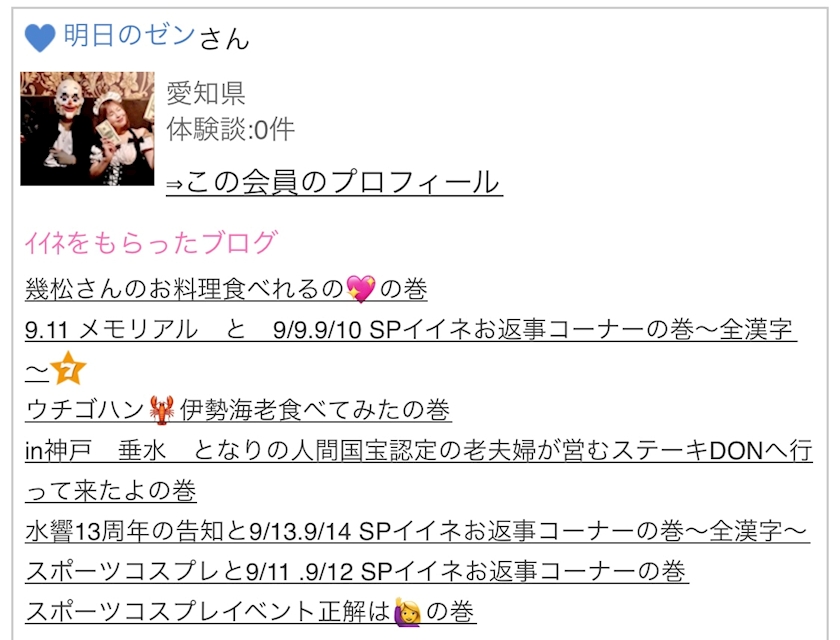The height and width of the screenshot is (640, 840).
Task: Click the member profile photo thumbnail
Action: click(x=87, y=129)
